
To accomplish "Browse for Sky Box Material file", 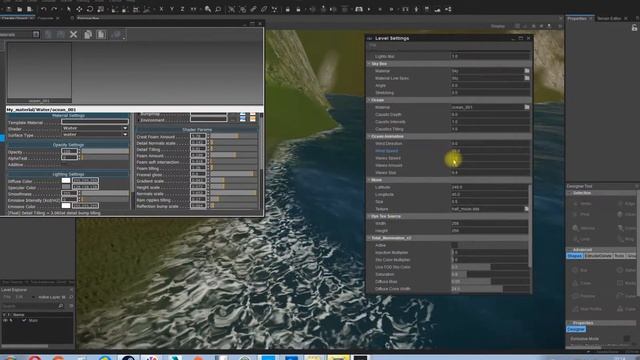I will click(x=527, y=71).
